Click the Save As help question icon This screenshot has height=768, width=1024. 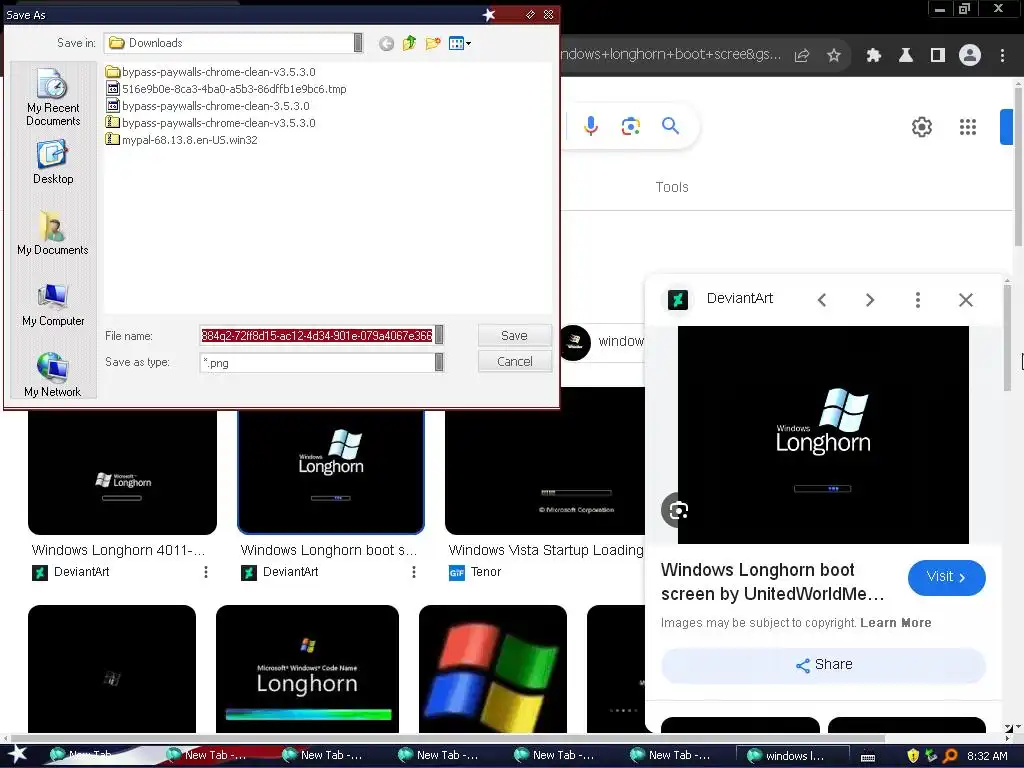tap(530, 14)
